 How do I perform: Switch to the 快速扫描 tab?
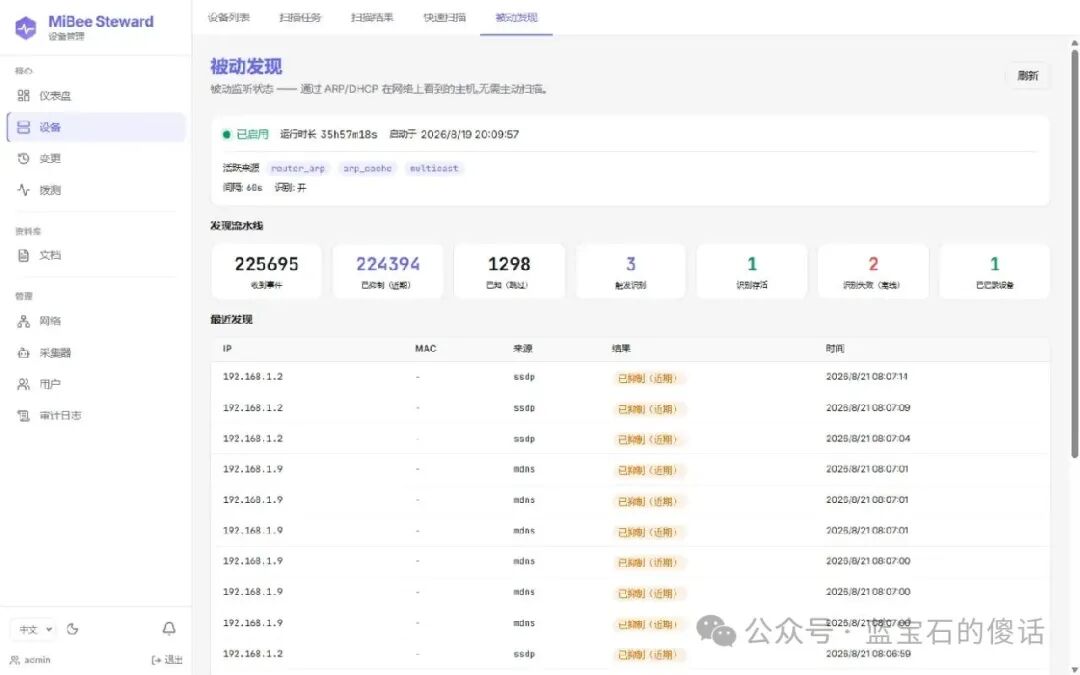point(444,18)
